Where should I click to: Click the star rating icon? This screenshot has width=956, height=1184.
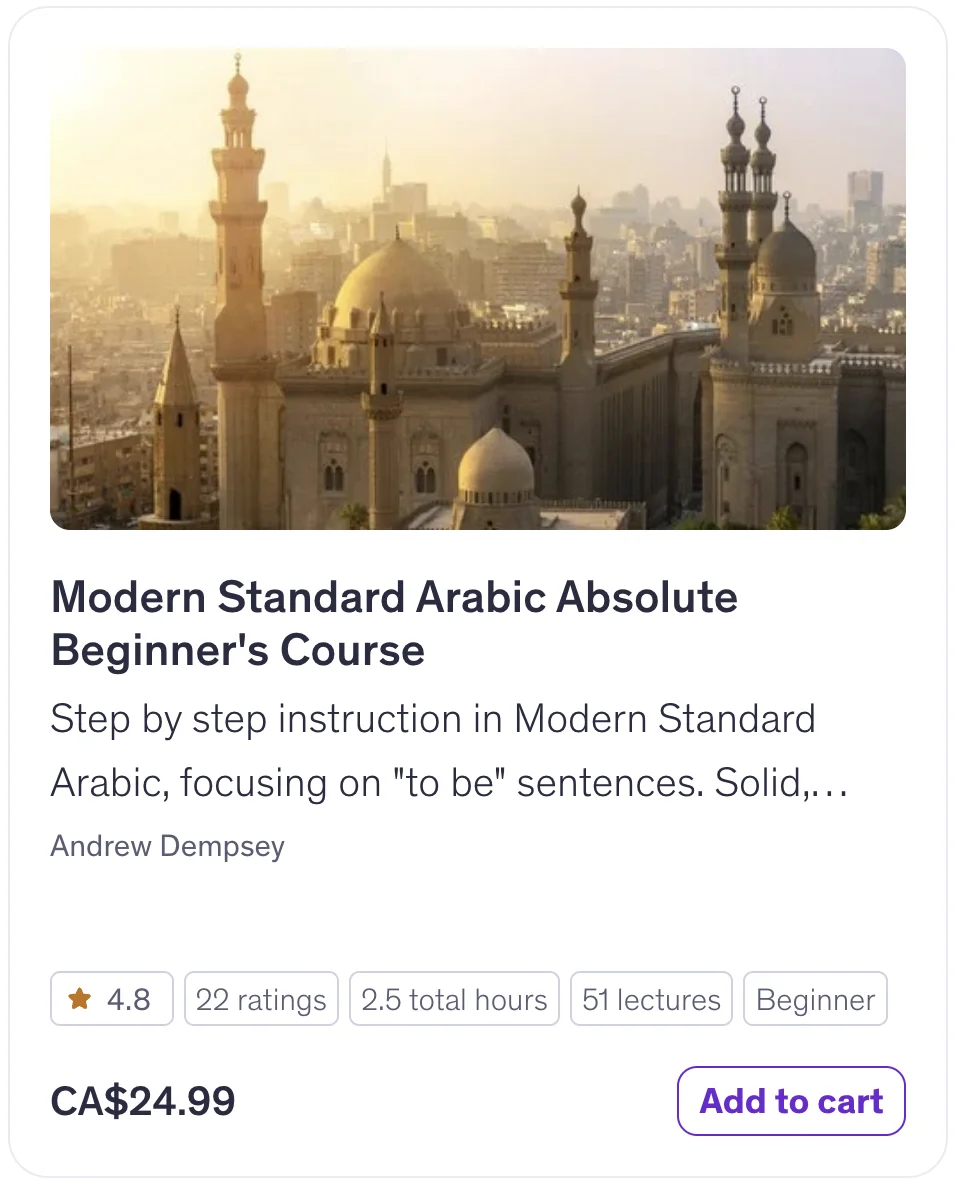(79, 998)
